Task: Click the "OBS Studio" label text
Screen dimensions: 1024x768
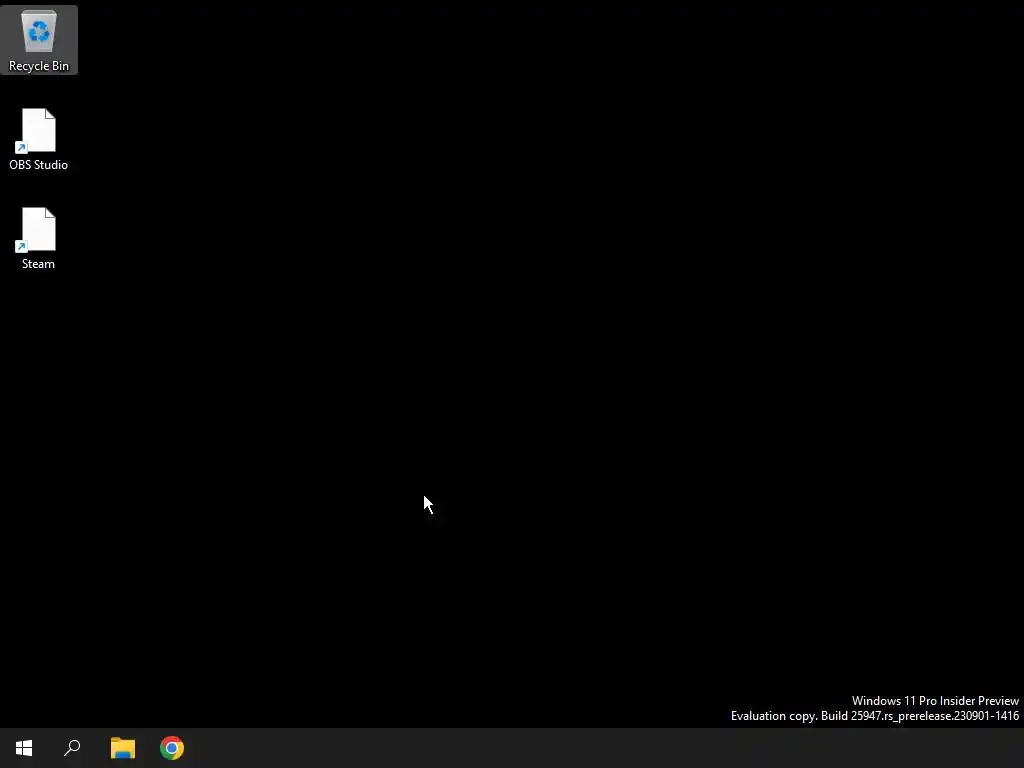Action: 39,165
